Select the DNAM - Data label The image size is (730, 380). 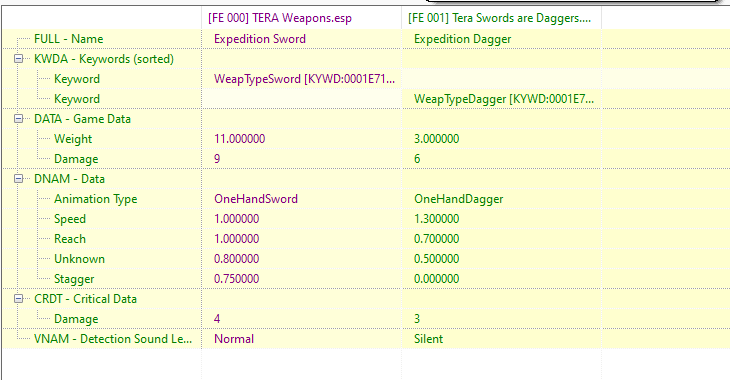point(69,179)
